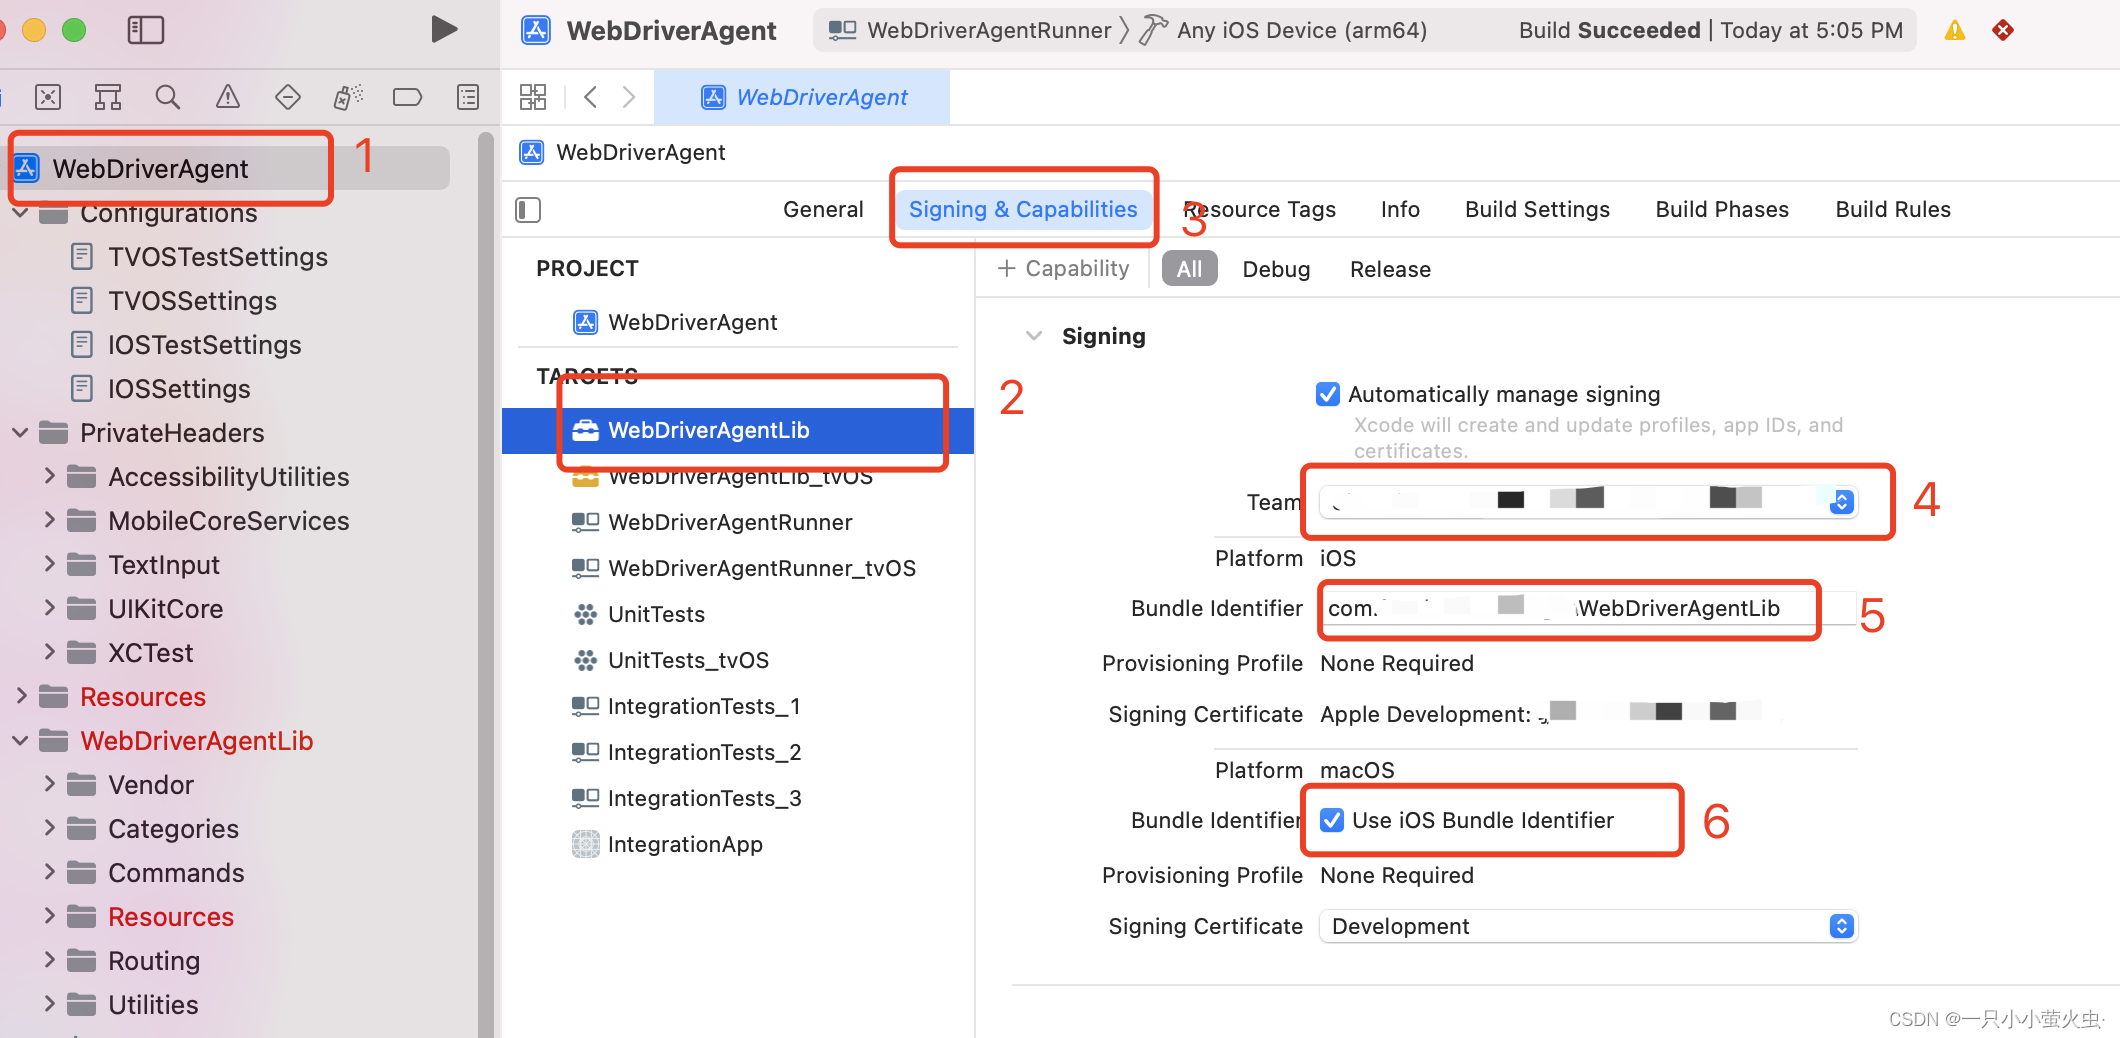Image resolution: width=2120 pixels, height=1038 pixels.
Task: Toggle the project targets list sidebar
Action: click(x=528, y=210)
